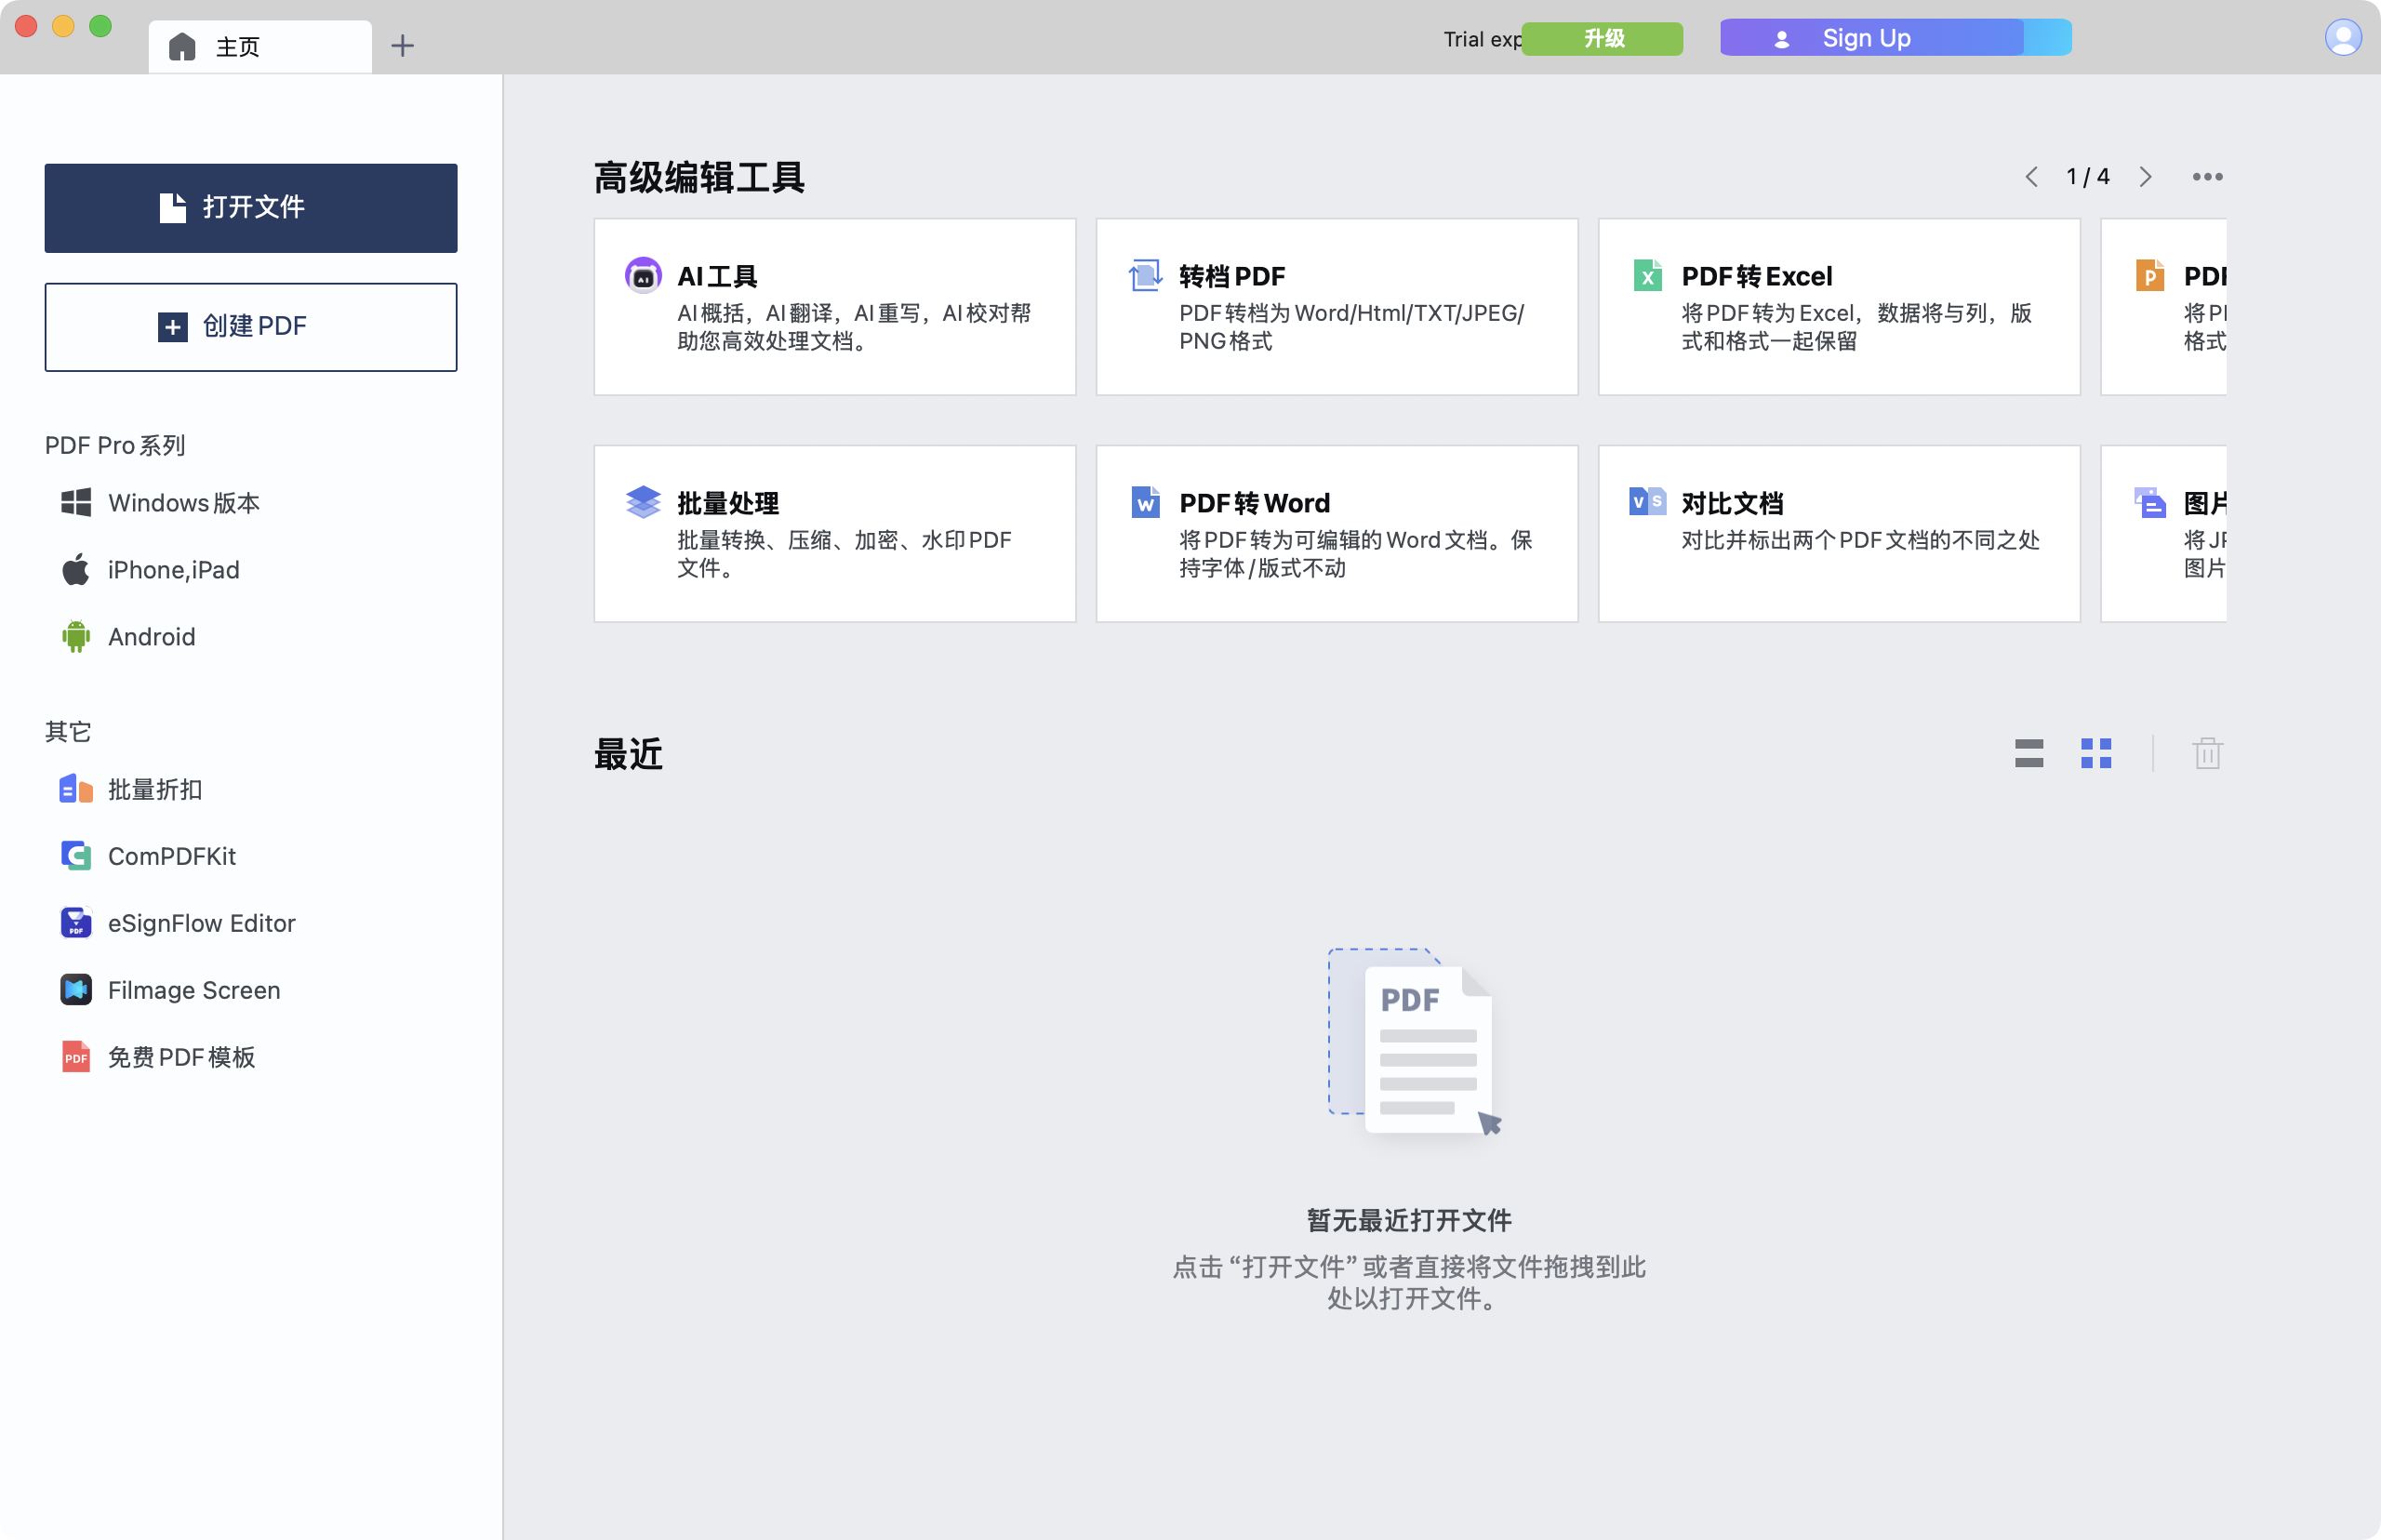Click the 打开文件 button
Image resolution: width=2381 pixels, height=1540 pixels.
click(x=250, y=207)
